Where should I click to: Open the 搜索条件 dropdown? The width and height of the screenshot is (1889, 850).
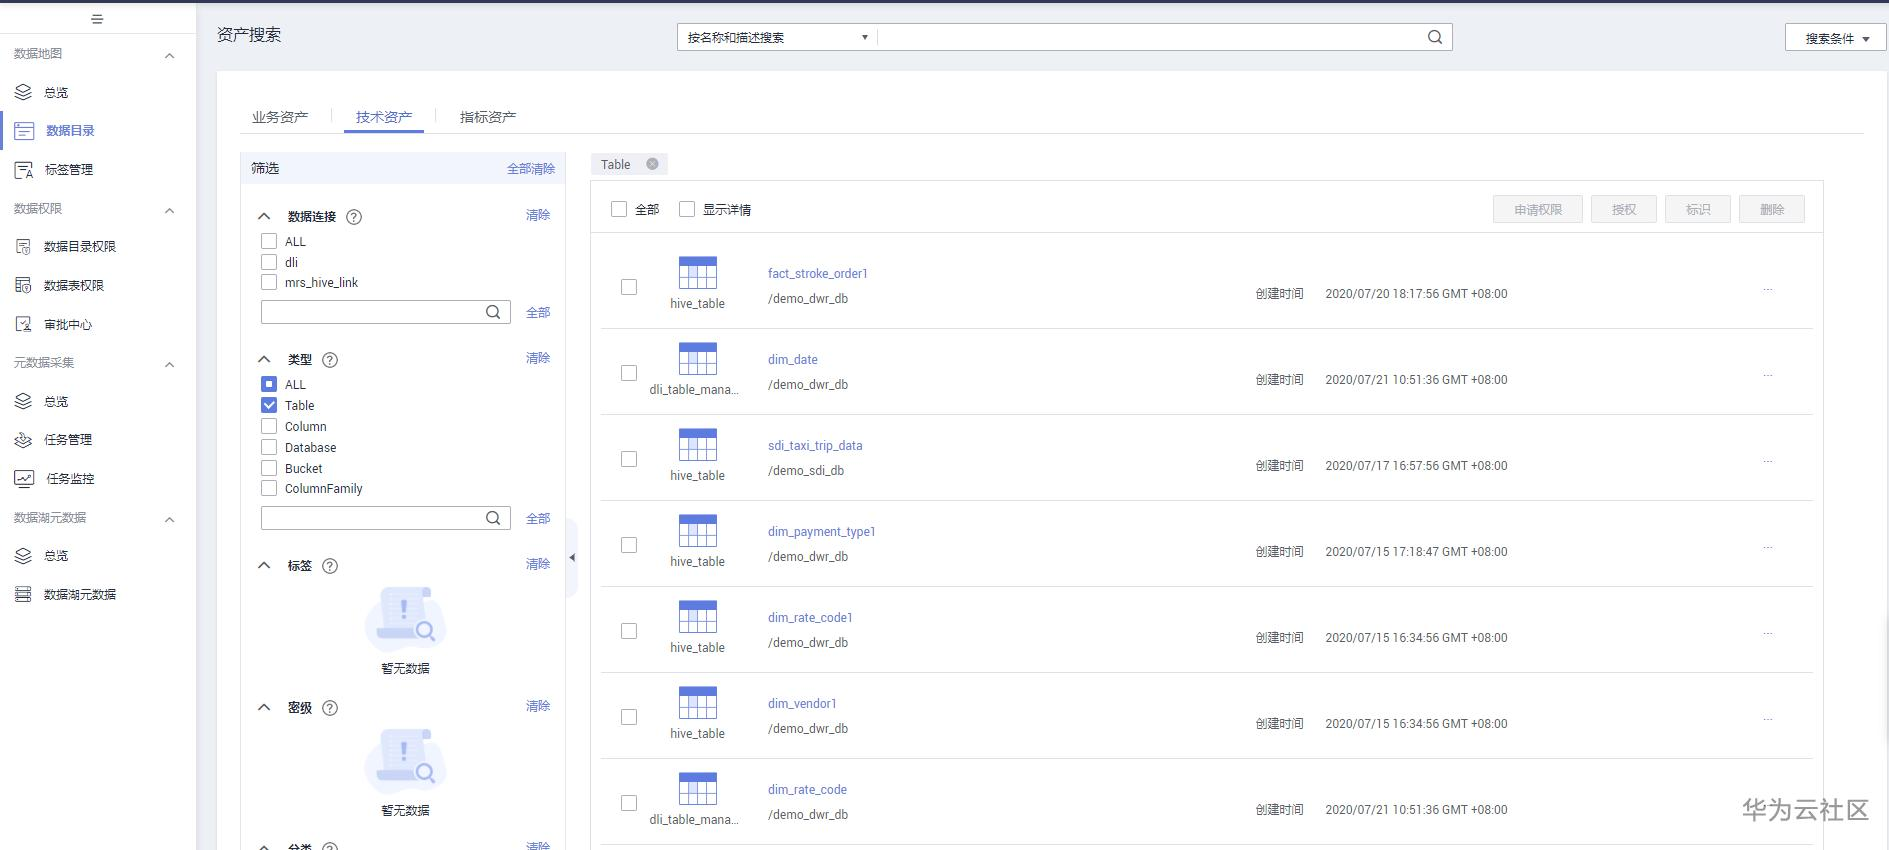[1835, 38]
